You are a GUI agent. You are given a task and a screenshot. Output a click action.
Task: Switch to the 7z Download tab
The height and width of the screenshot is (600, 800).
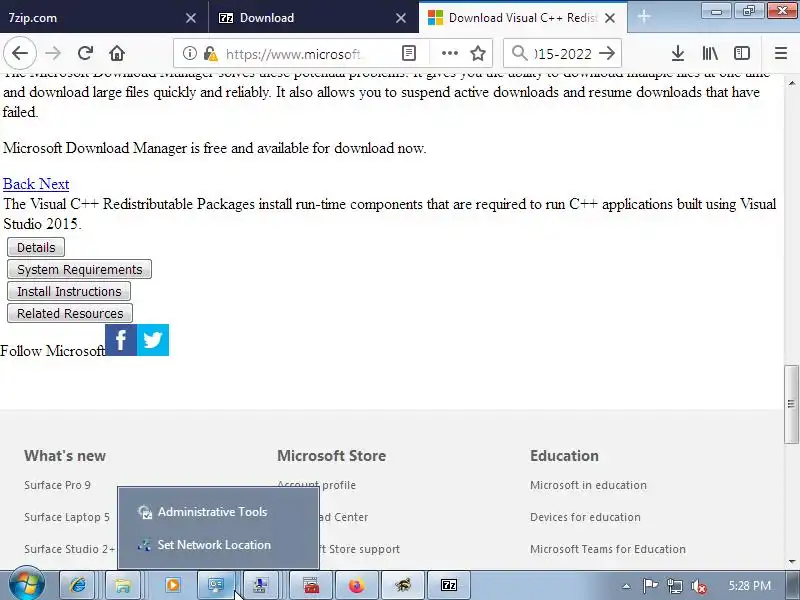(x=313, y=18)
